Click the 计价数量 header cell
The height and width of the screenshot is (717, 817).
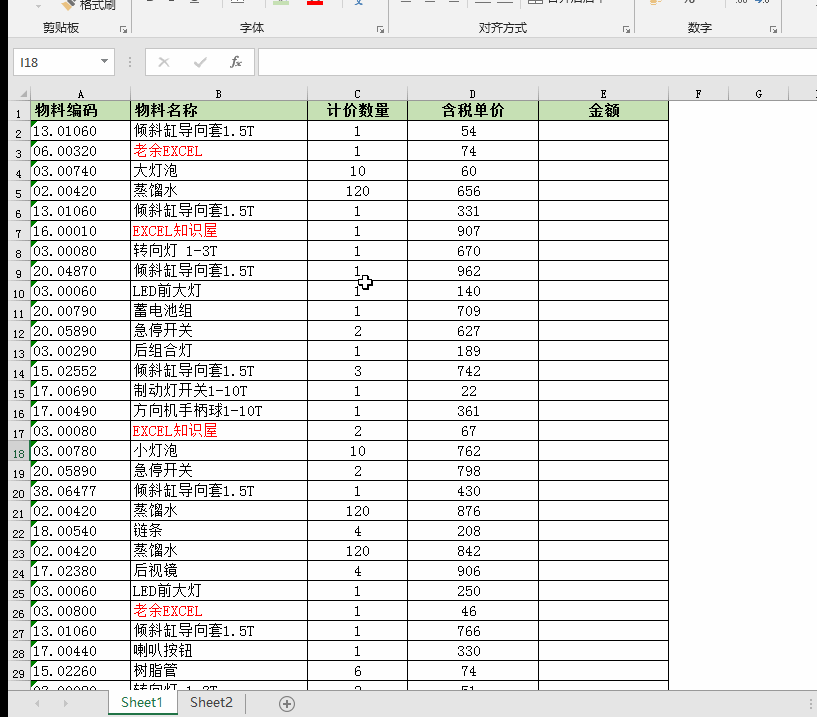click(x=357, y=110)
